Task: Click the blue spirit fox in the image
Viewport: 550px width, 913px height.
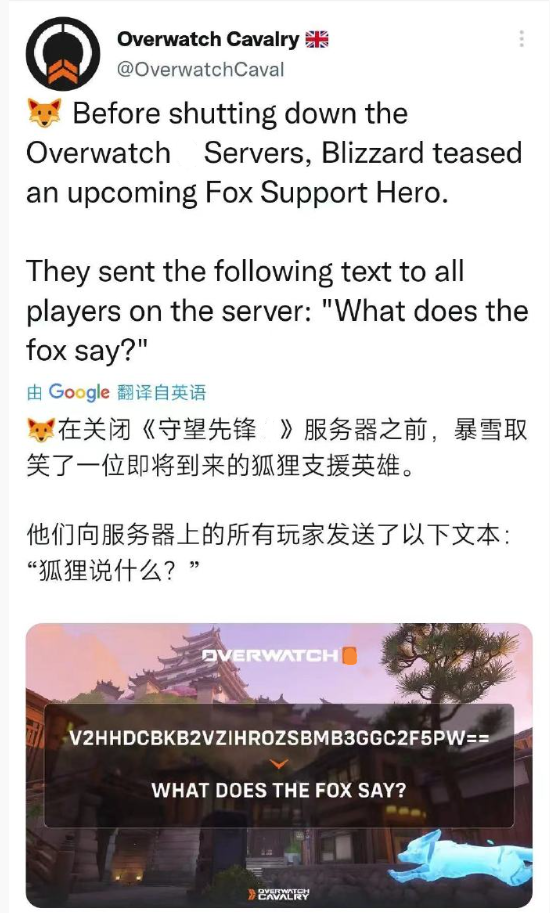Action: [x=460, y=859]
